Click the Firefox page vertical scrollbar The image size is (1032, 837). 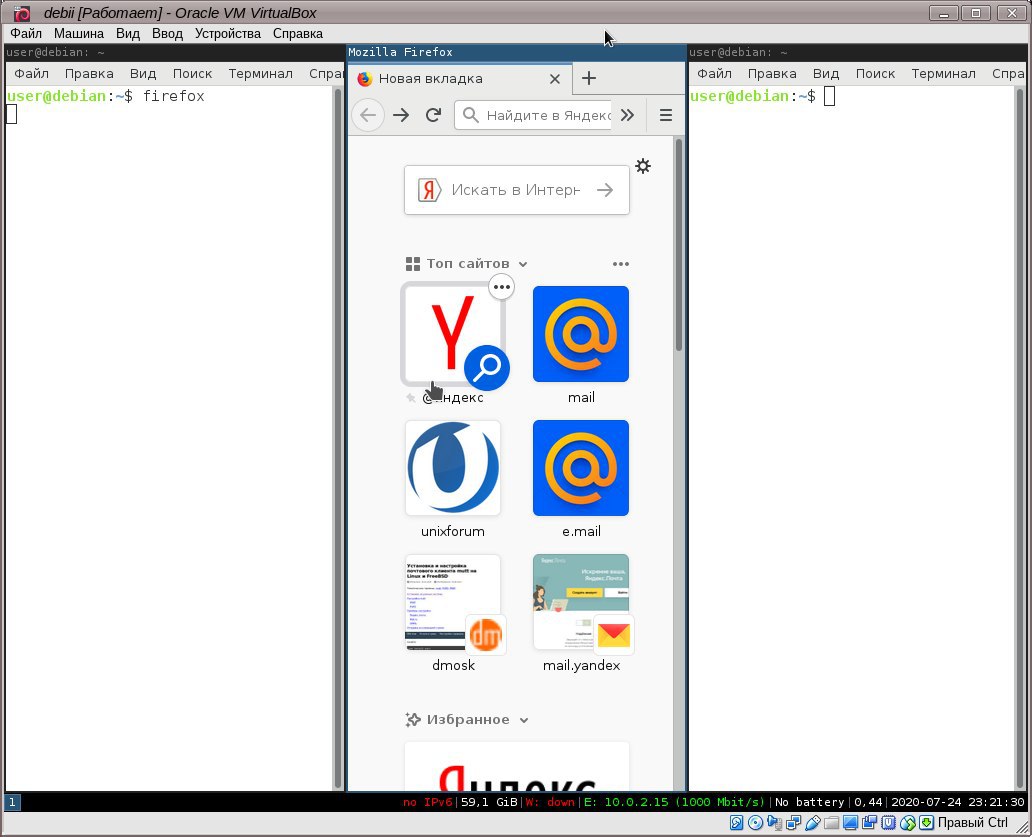coord(679,245)
